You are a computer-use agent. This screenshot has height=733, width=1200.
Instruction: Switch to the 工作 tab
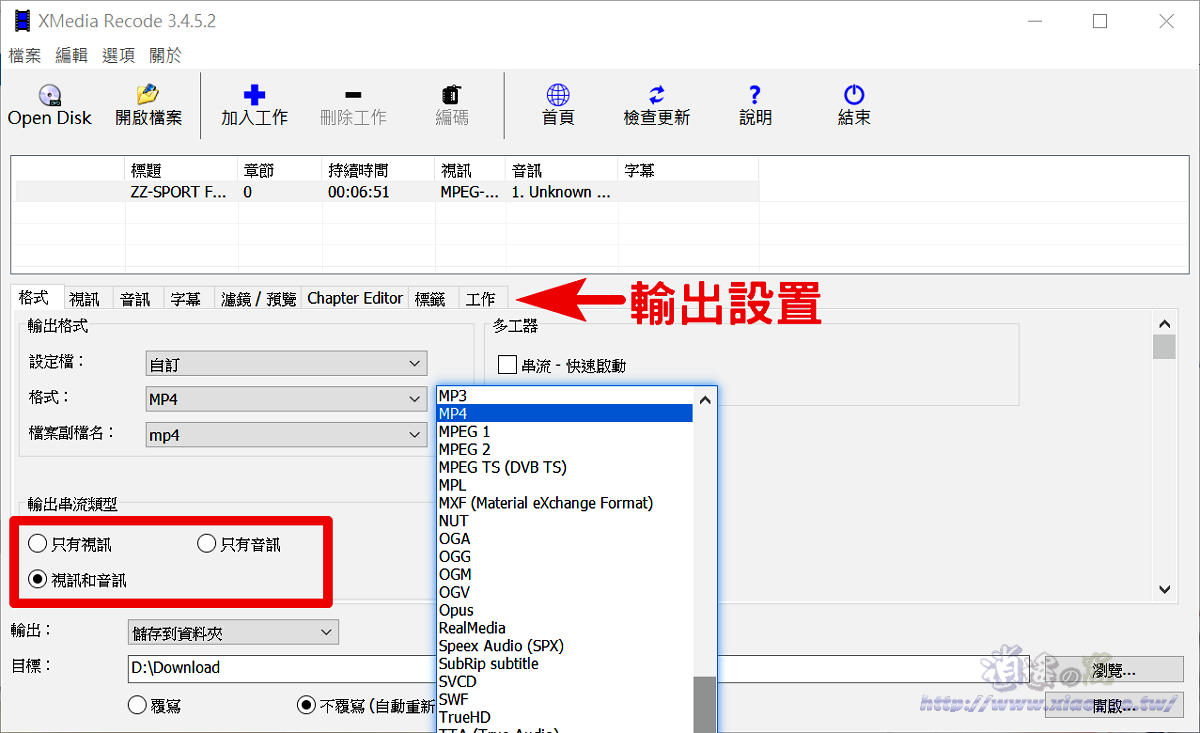(x=481, y=298)
